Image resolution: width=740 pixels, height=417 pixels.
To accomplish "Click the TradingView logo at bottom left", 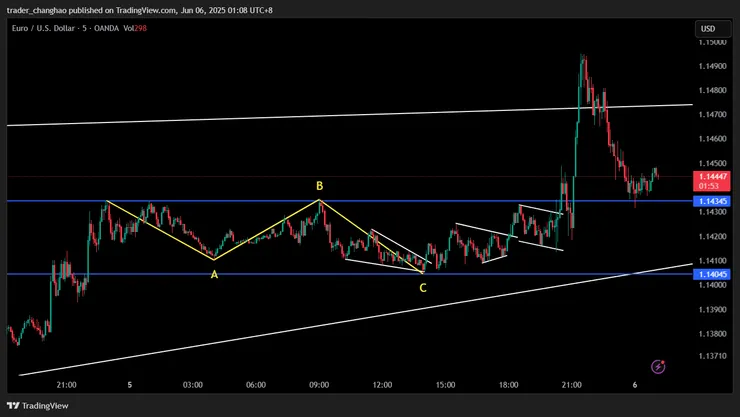I will click(x=38, y=406).
